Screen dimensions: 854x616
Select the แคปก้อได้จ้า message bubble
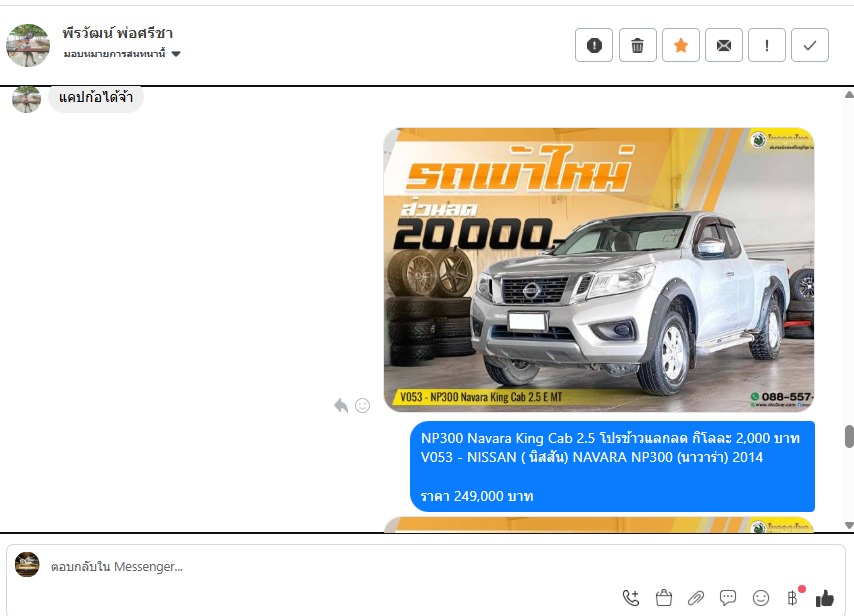[96, 98]
